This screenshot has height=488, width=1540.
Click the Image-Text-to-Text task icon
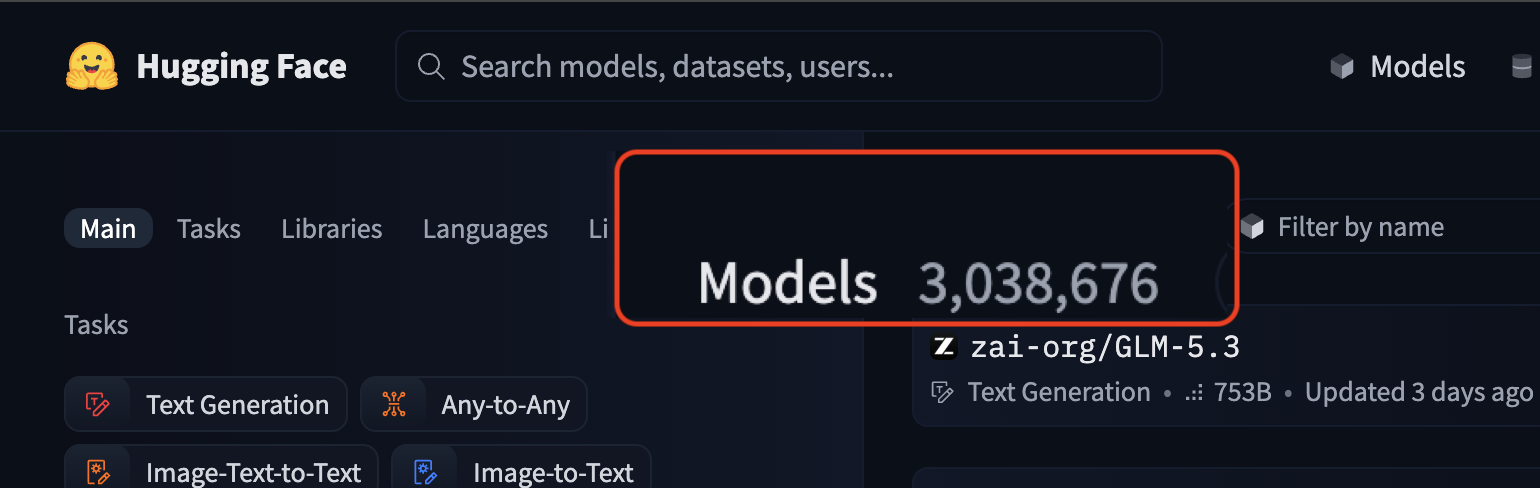[98, 472]
